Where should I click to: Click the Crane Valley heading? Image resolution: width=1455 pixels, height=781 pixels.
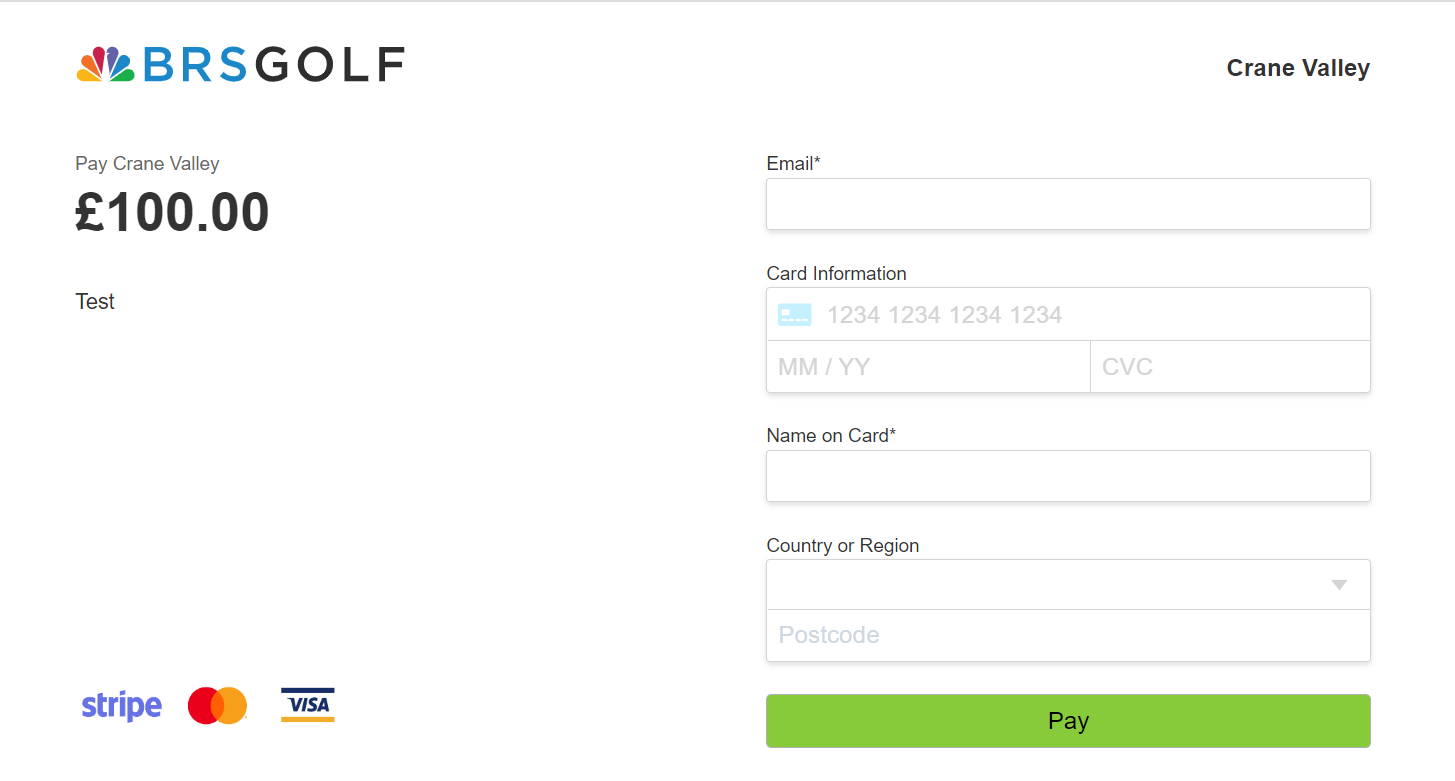[x=1298, y=68]
